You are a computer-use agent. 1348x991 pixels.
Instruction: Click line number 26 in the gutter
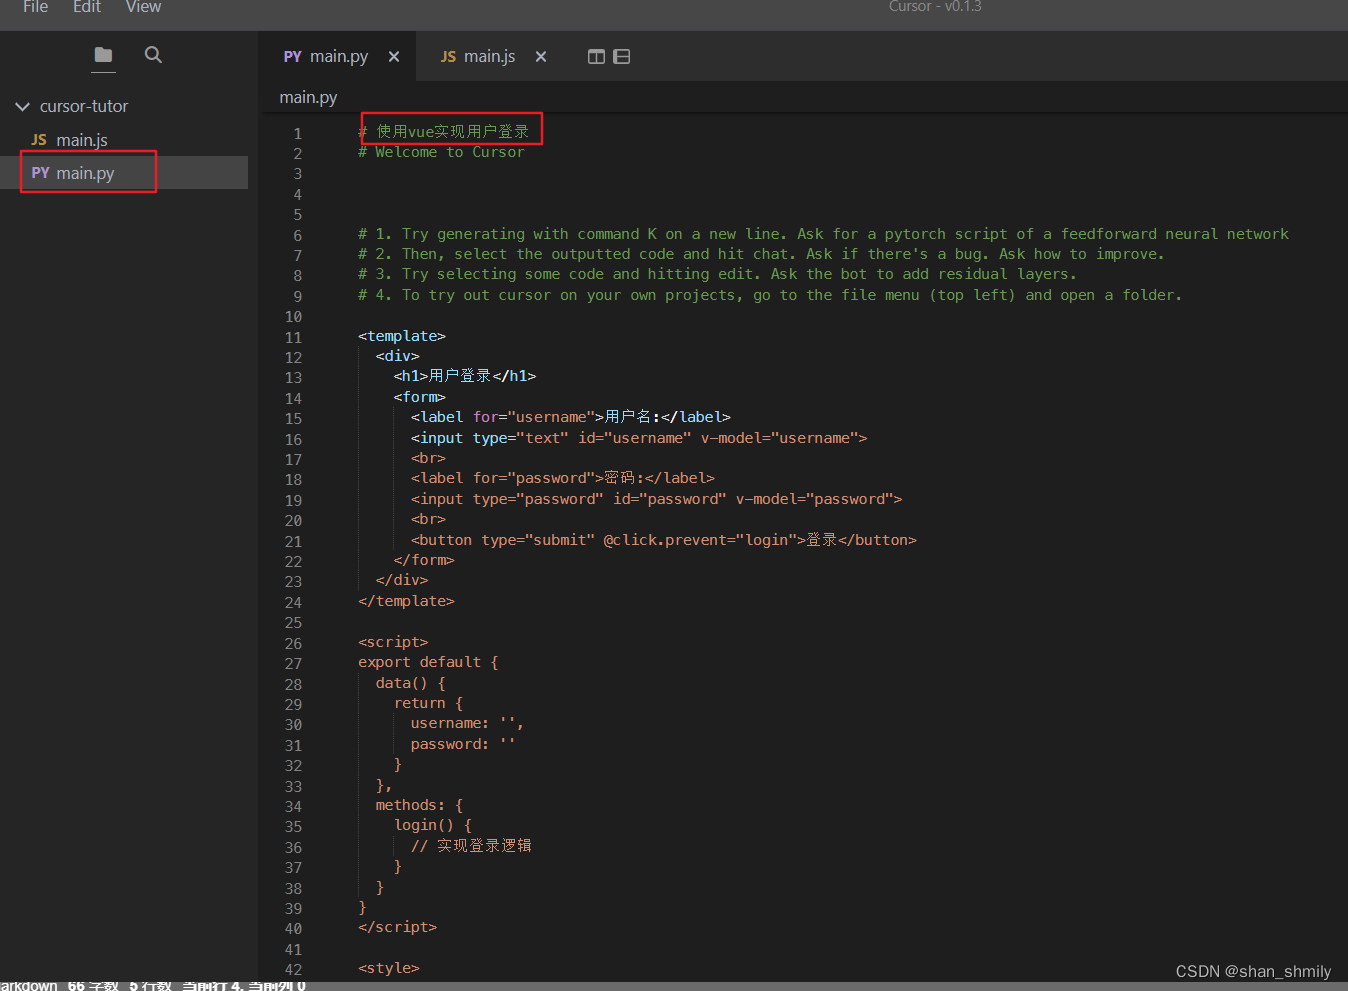[293, 644]
